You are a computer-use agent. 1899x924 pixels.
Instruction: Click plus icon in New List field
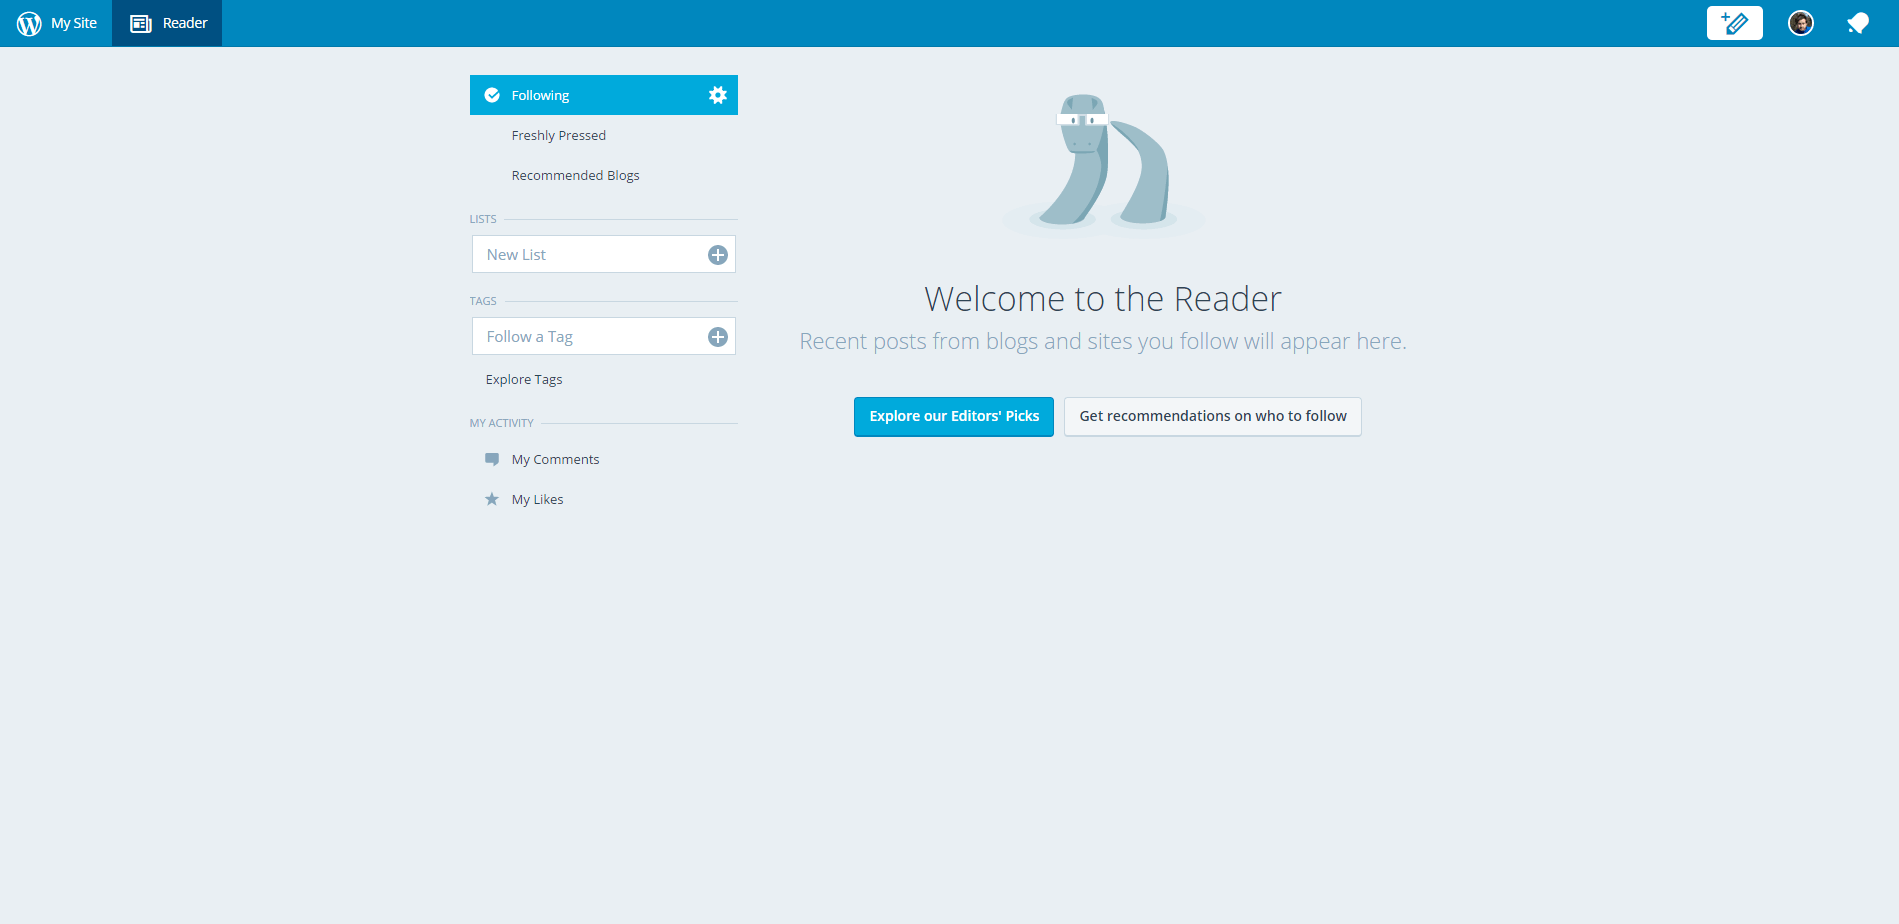pyautogui.click(x=718, y=255)
